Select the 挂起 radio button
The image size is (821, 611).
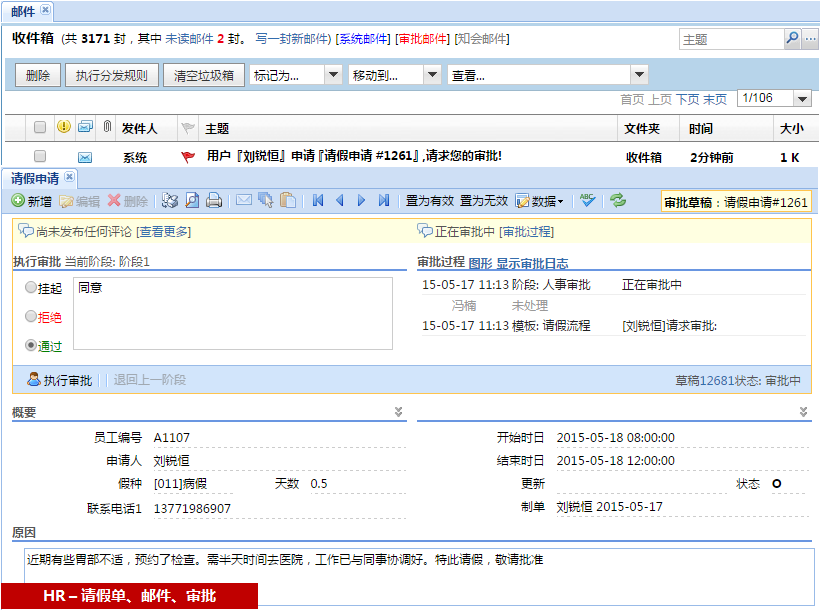[x=31, y=287]
